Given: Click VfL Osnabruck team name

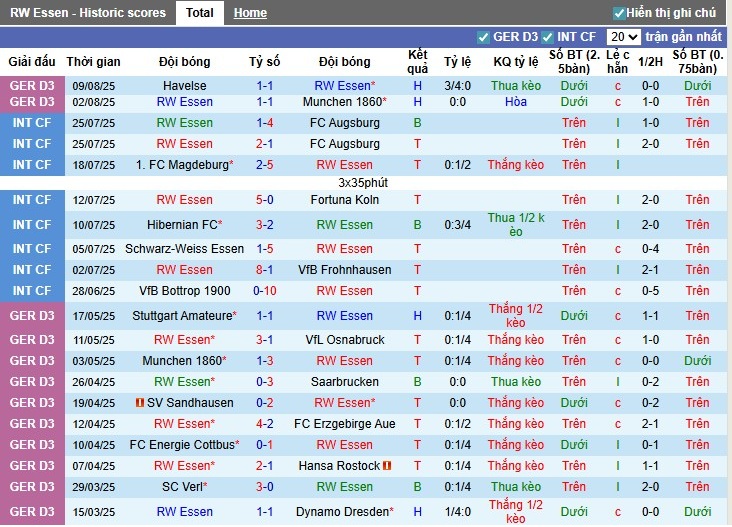Looking at the screenshot, I should 345,340.
